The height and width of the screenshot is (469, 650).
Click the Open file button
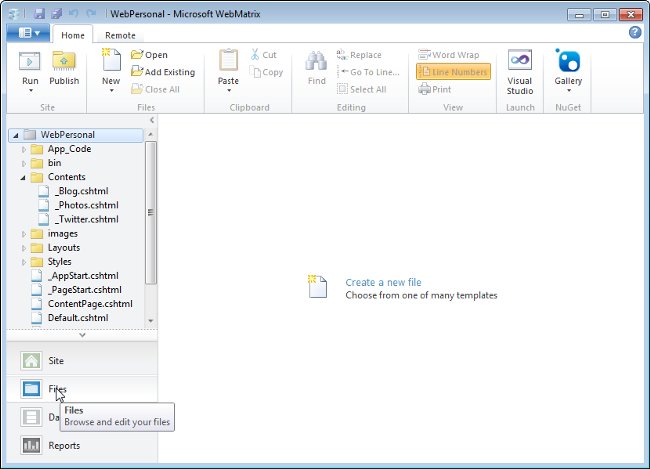pyautogui.click(x=149, y=55)
